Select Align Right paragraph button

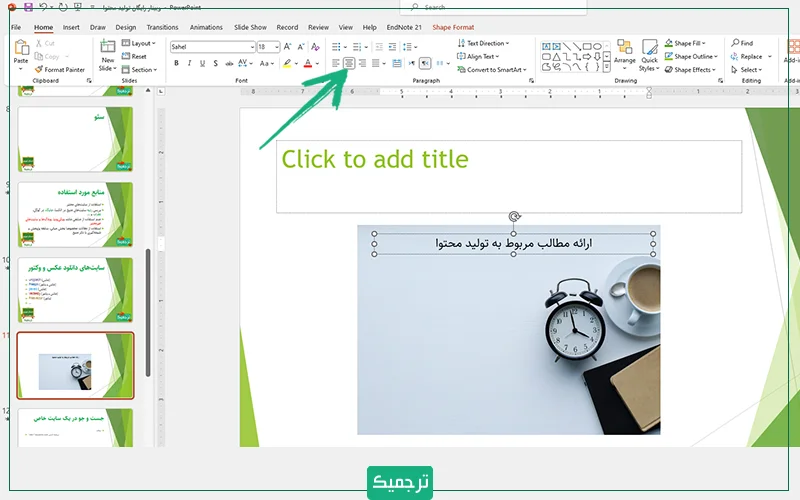coord(362,63)
